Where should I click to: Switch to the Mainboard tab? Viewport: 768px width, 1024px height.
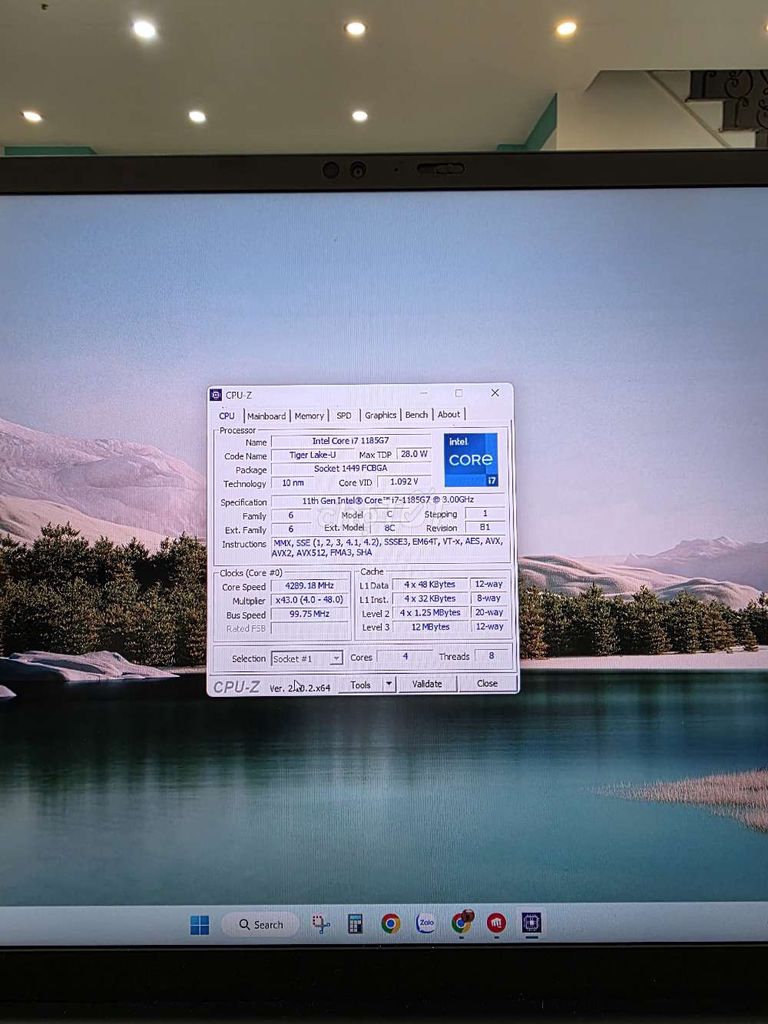266,416
